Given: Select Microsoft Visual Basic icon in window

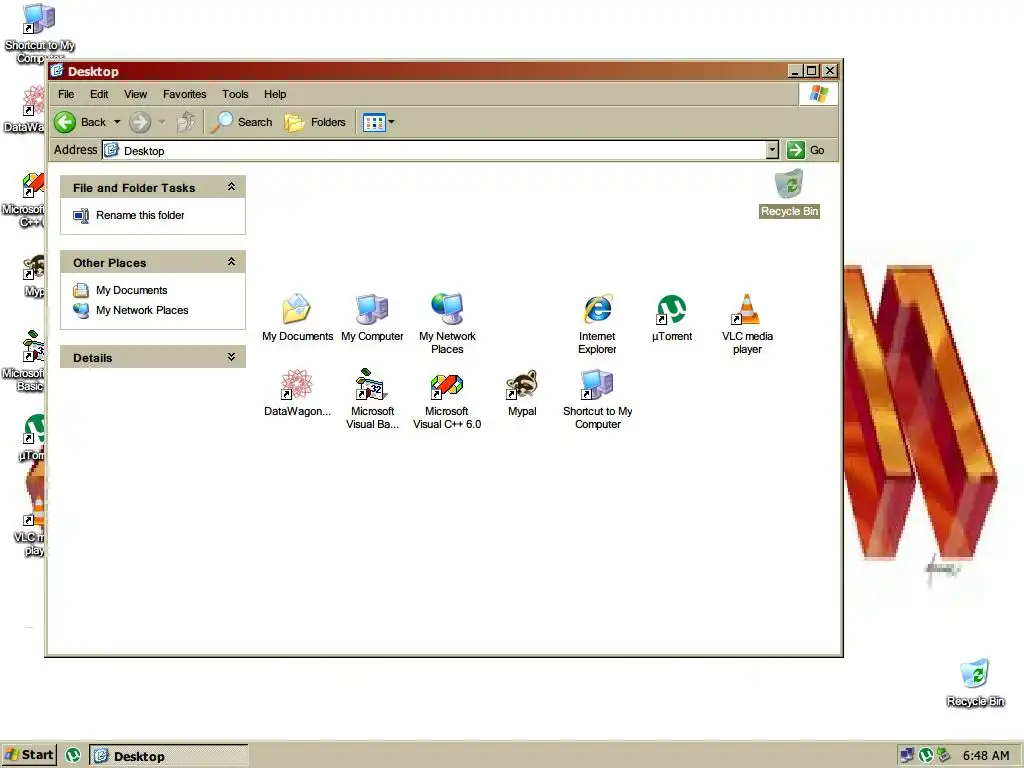Looking at the screenshot, I should [372, 399].
